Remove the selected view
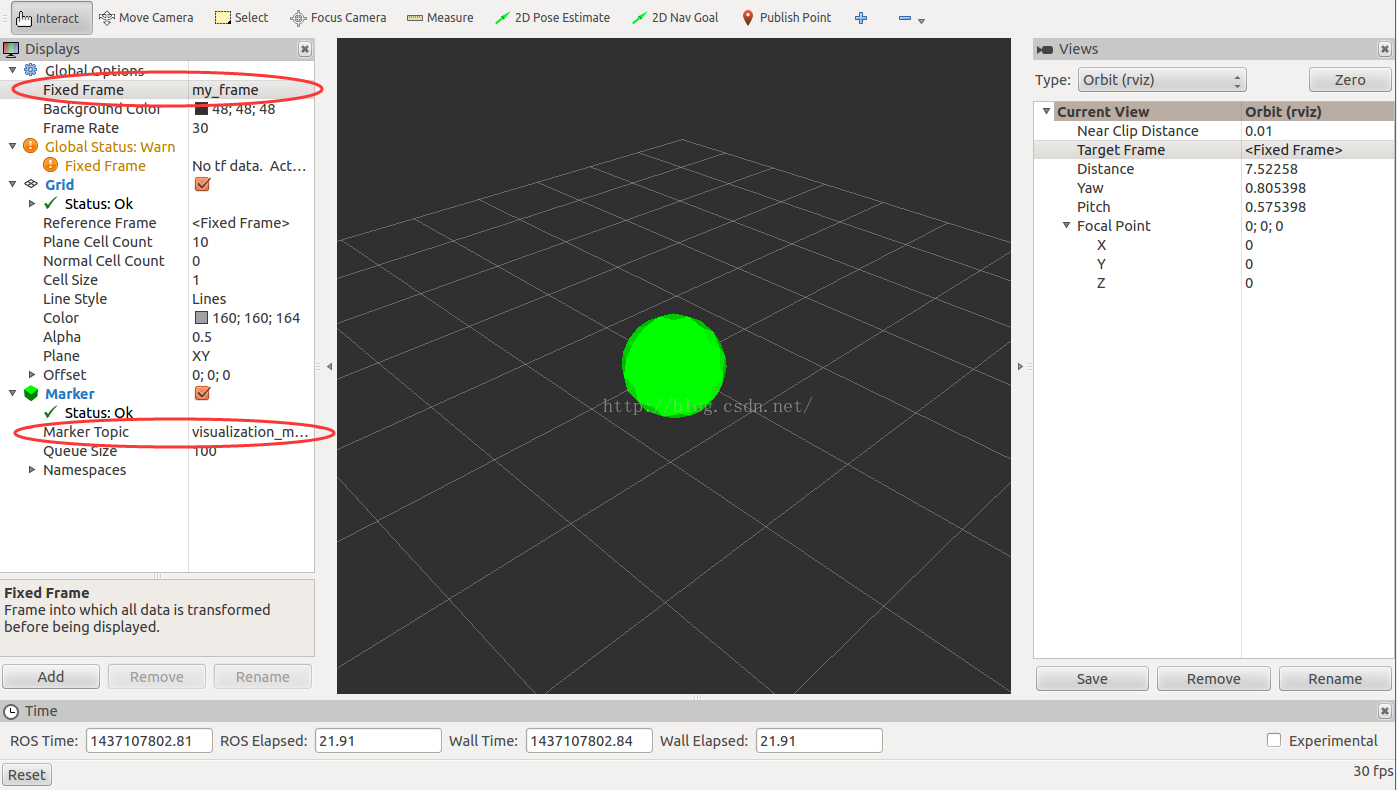Image resolution: width=1397 pixels, height=790 pixels. click(1214, 679)
